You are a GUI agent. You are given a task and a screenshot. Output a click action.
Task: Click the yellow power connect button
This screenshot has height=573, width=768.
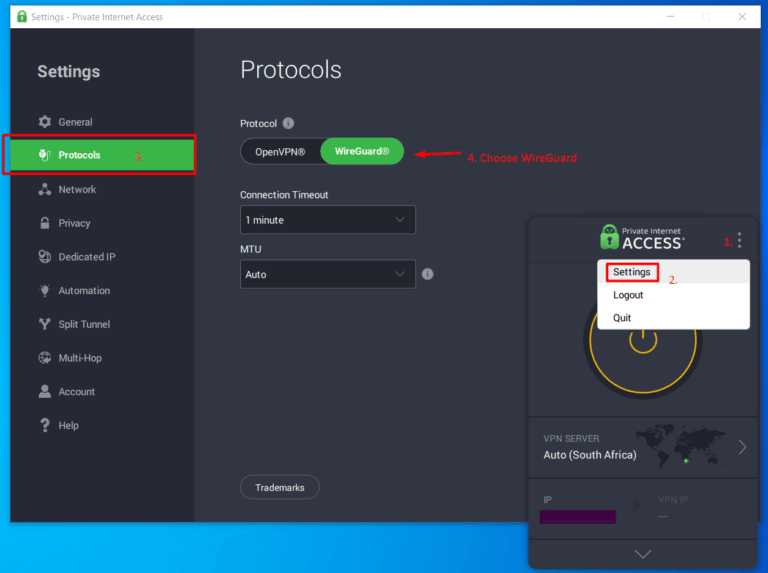coord(643,341)
